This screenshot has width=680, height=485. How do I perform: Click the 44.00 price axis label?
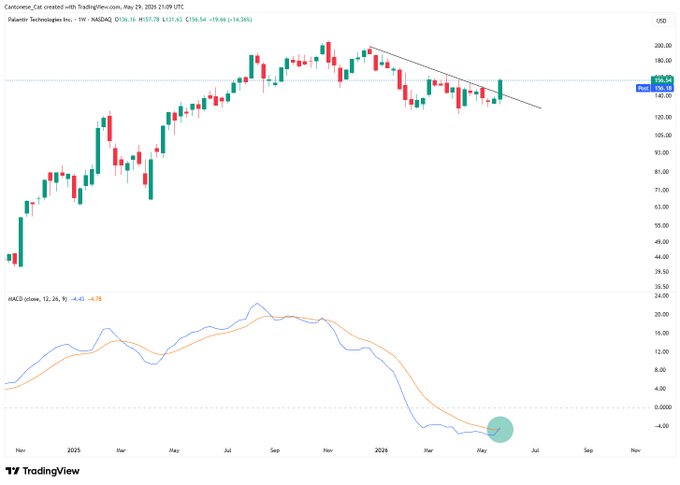(x=664, y=257)
